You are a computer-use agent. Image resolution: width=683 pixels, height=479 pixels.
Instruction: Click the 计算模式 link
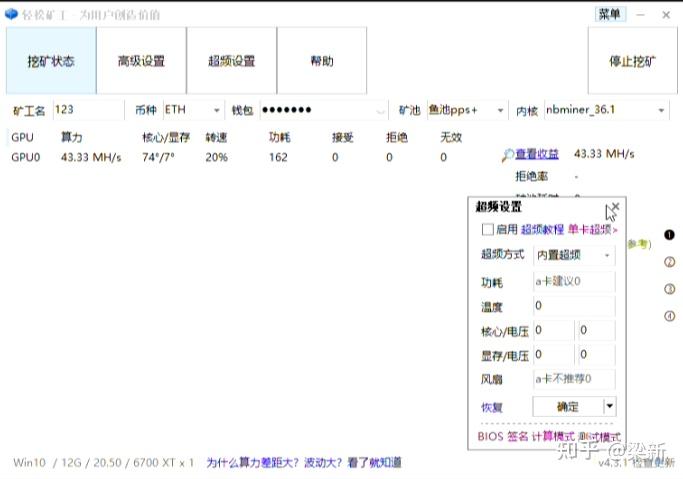553,436
